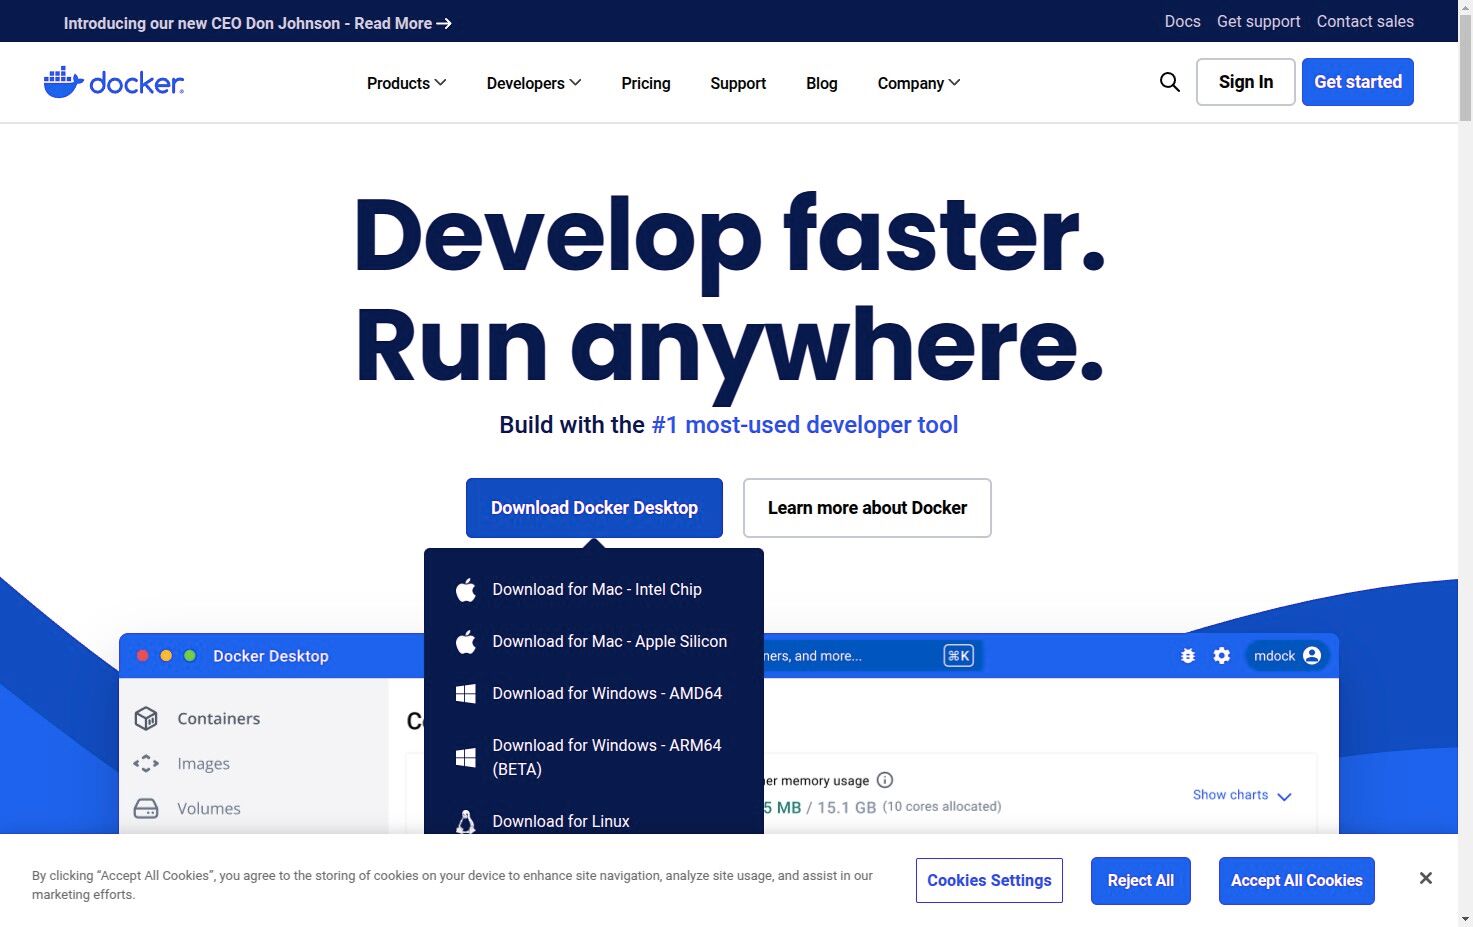This screenshot has width=1473, height=927.
Task: Click Show charts to expand memory graphs
Action: (x=1231, y=794)
